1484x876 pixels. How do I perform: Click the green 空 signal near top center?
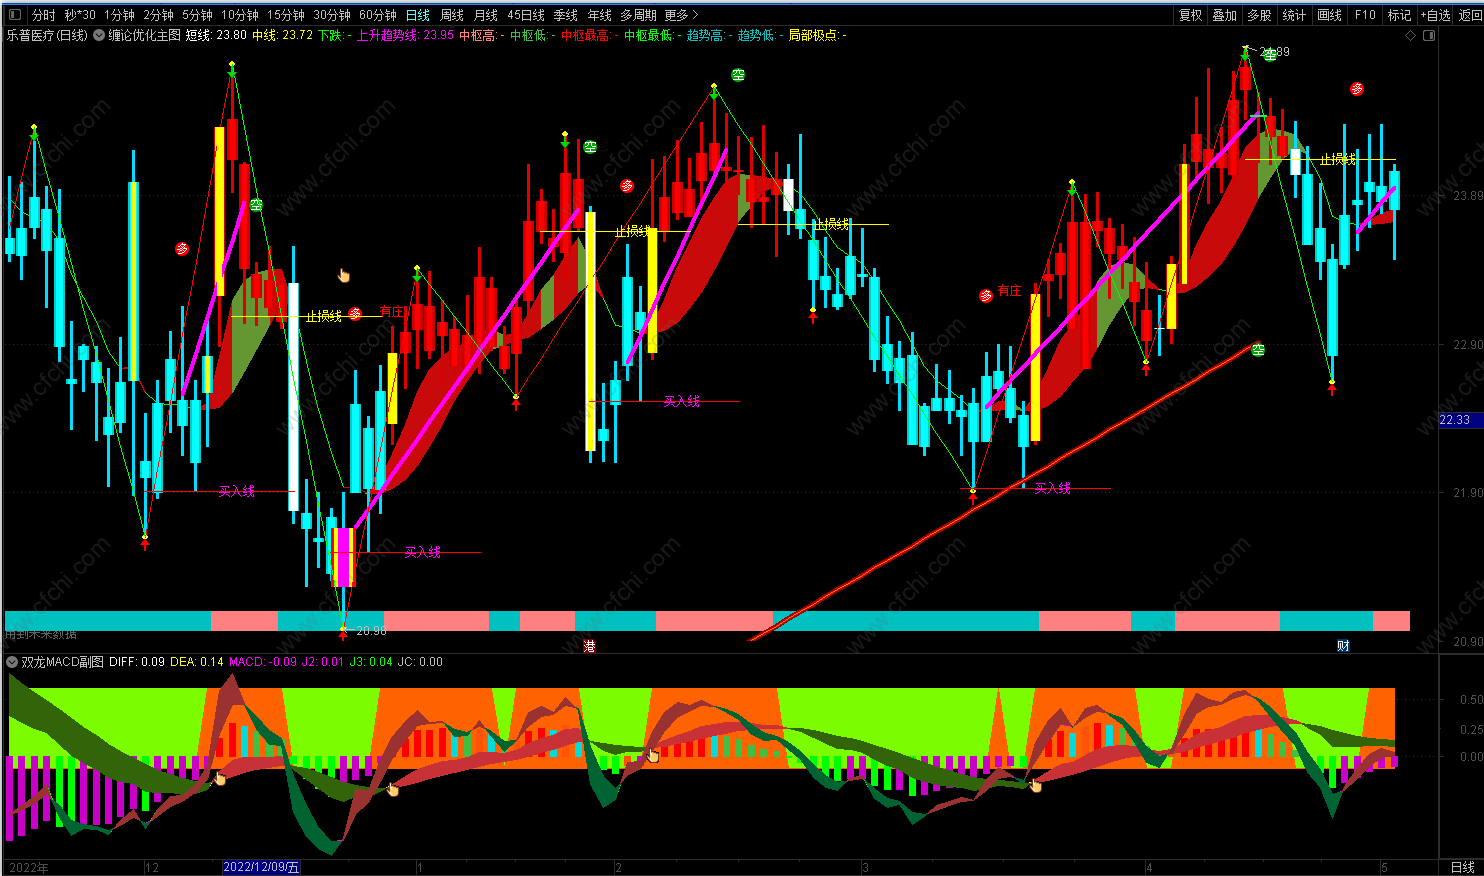(738, 75)
